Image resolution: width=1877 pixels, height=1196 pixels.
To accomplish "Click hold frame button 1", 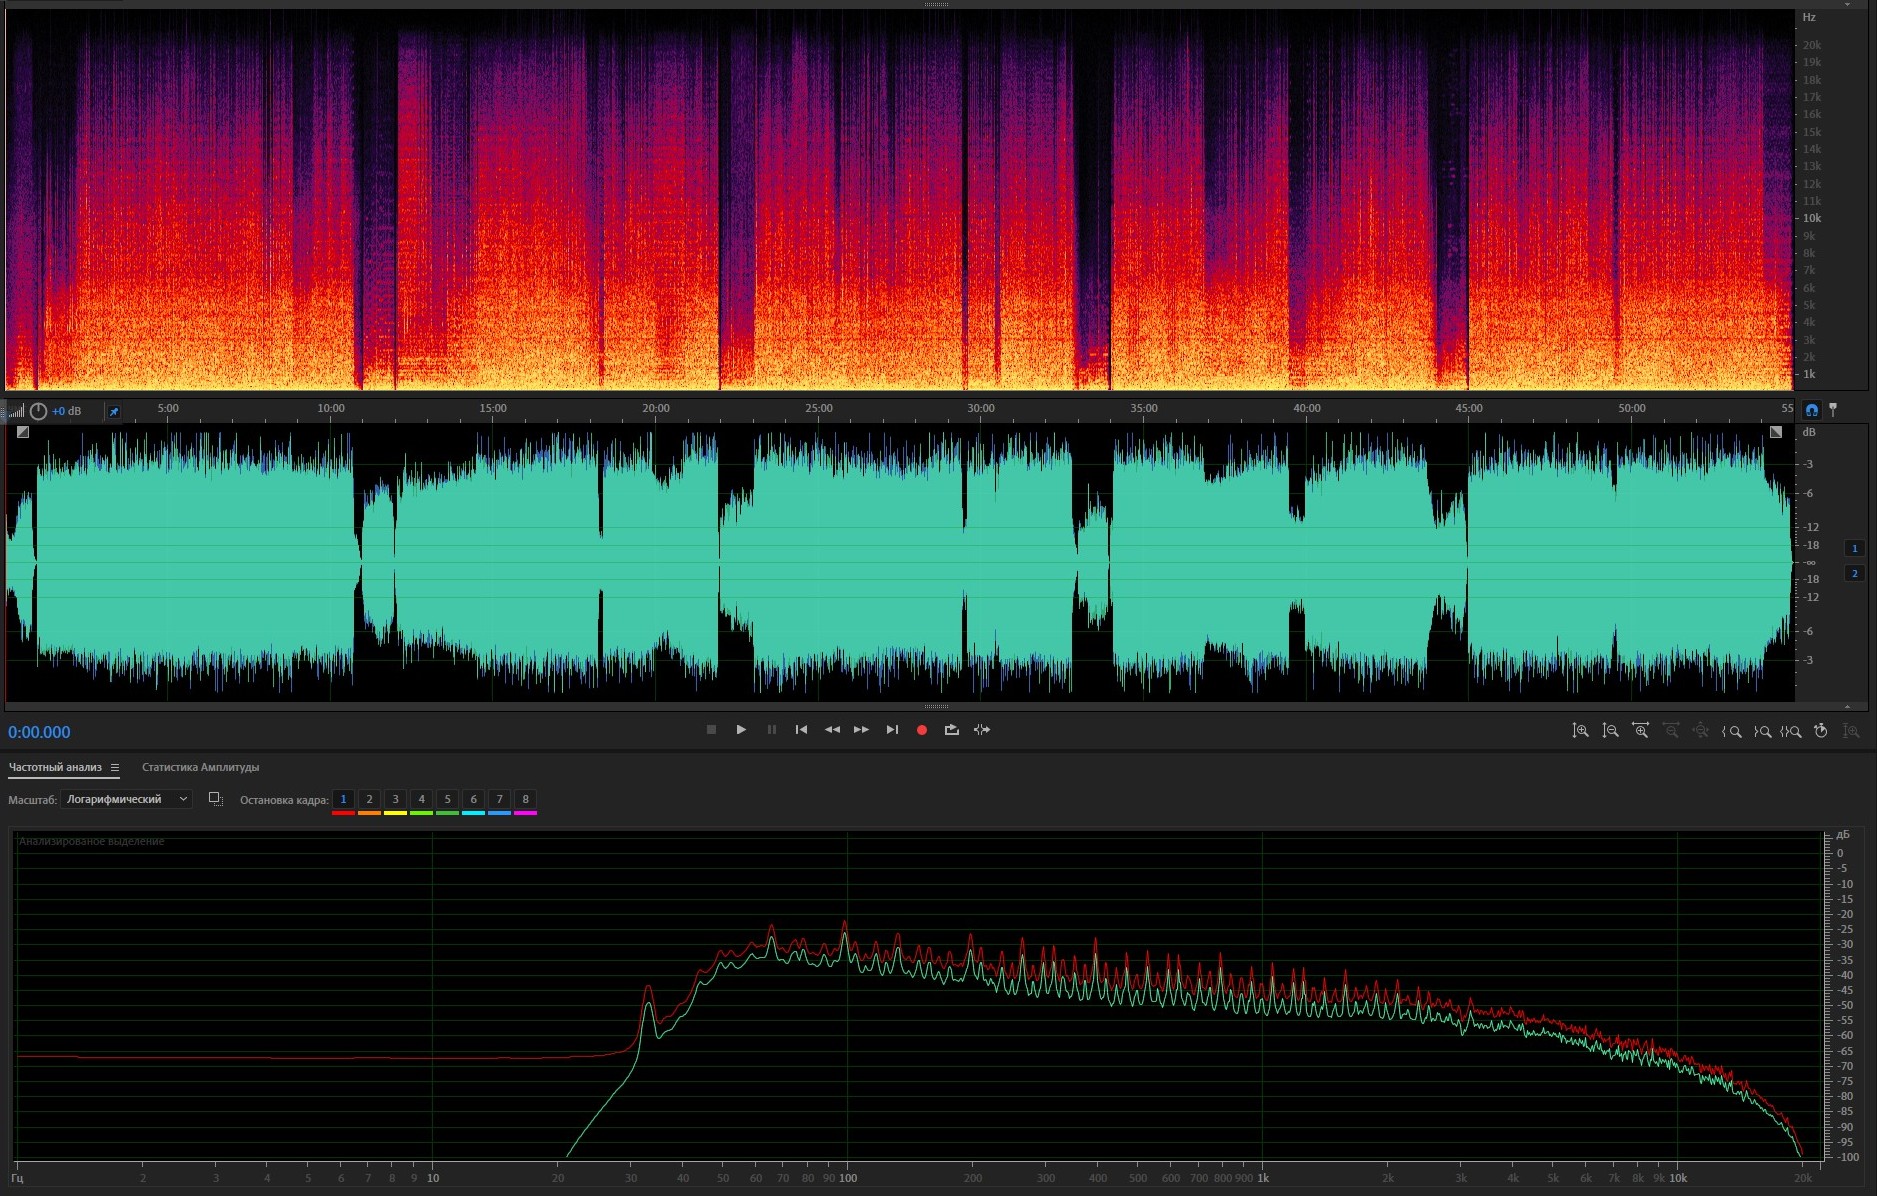I will [343, 799].
